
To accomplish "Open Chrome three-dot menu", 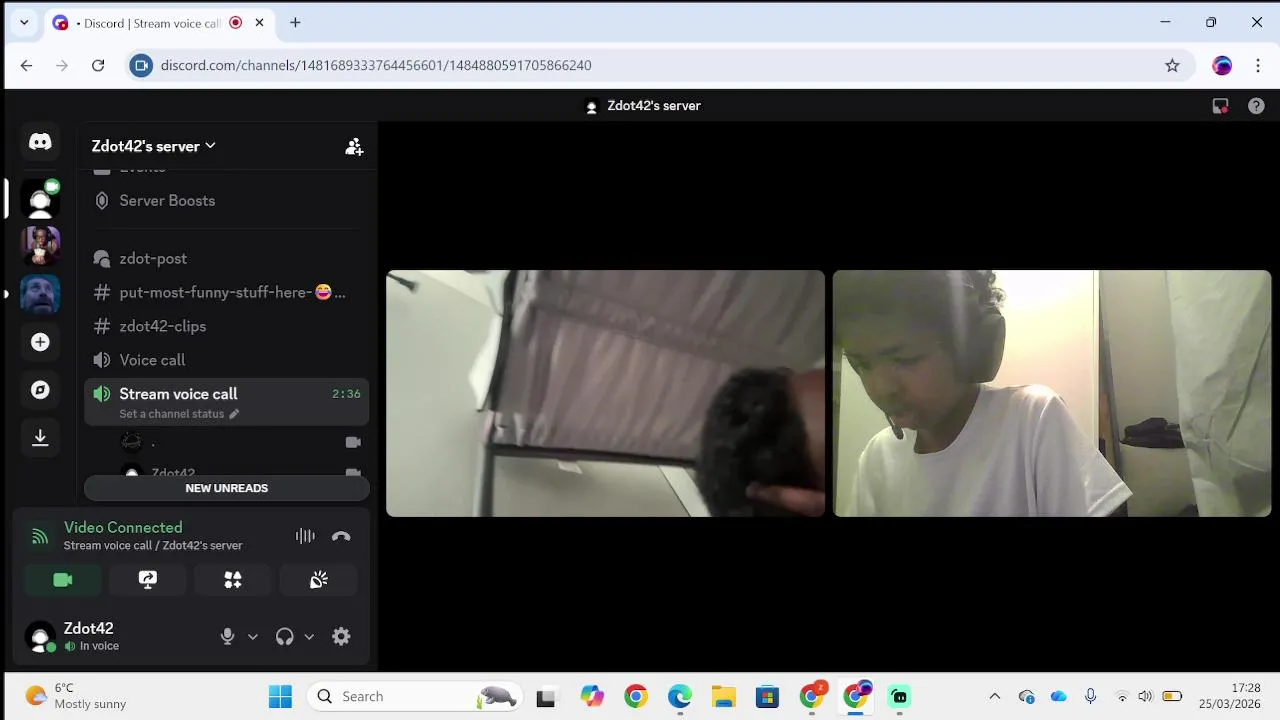I will 1257,65.
